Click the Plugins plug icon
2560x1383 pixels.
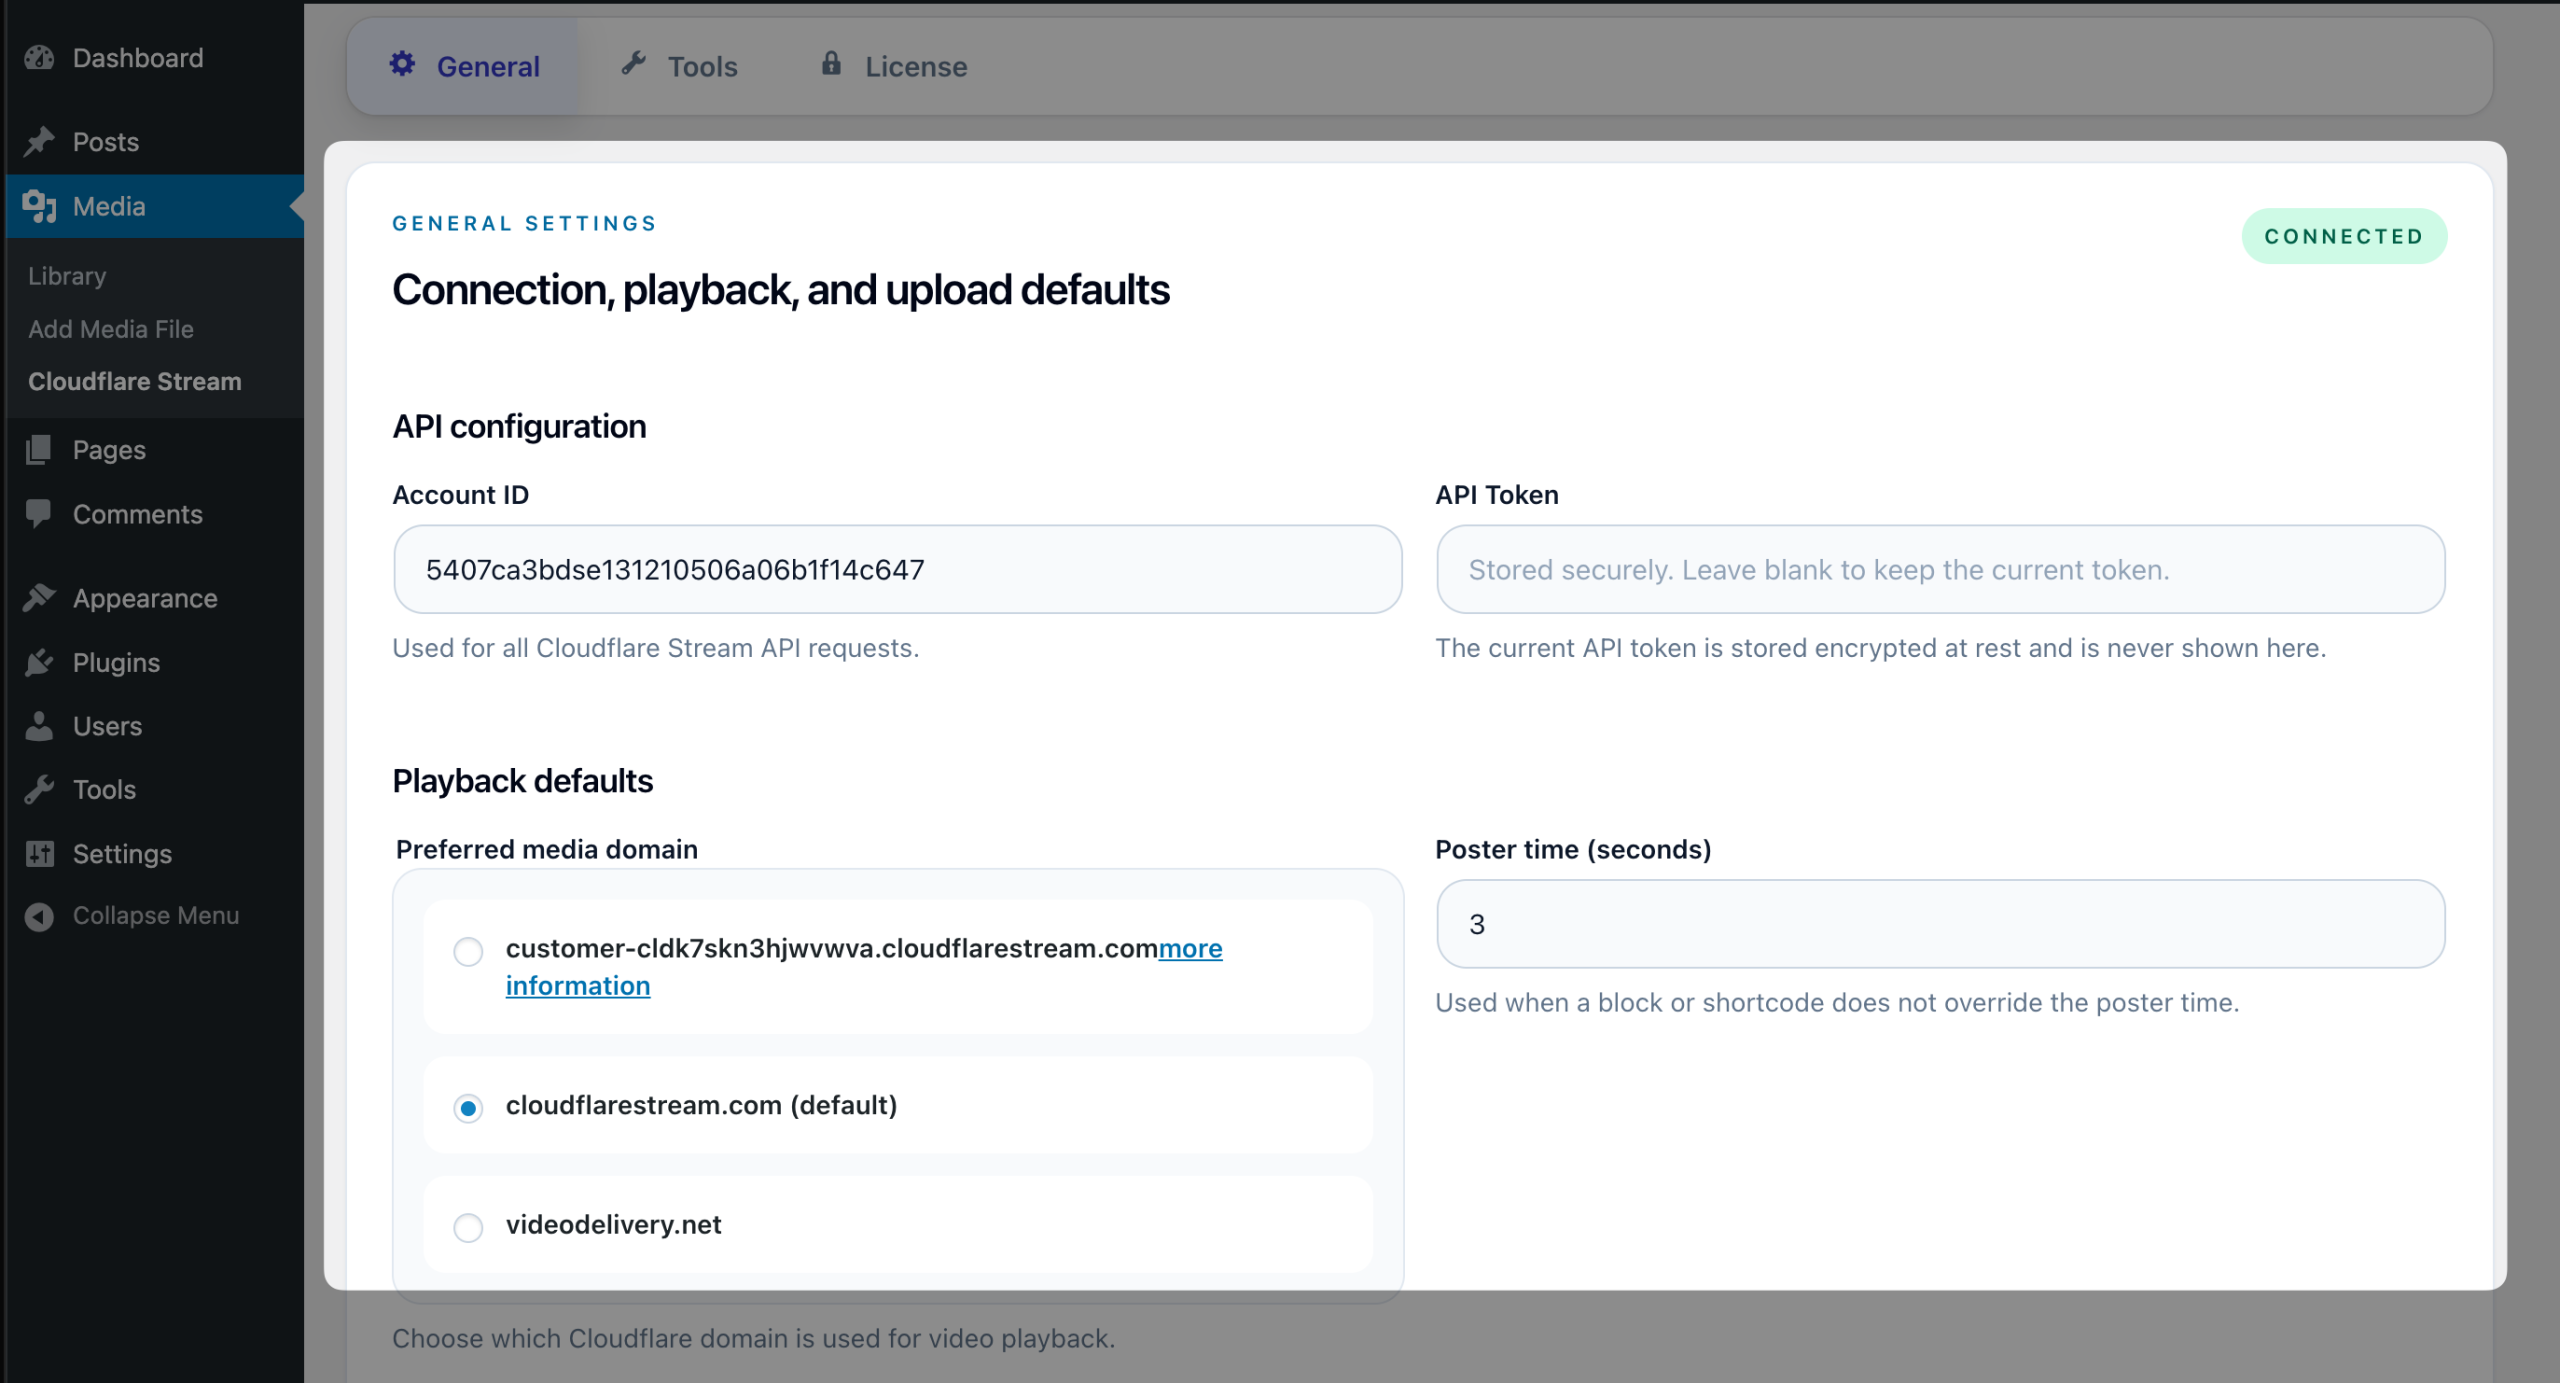tap(39, 662)
